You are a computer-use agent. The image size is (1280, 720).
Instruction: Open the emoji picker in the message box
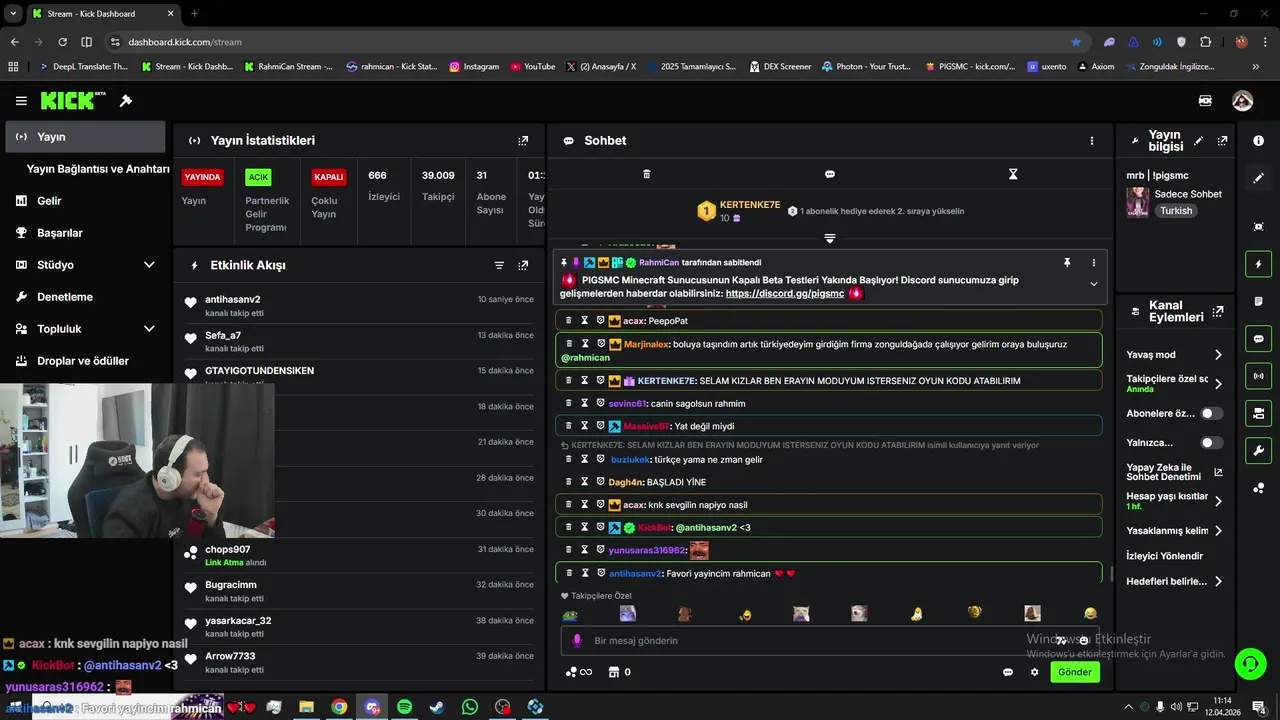[1083, 641]
